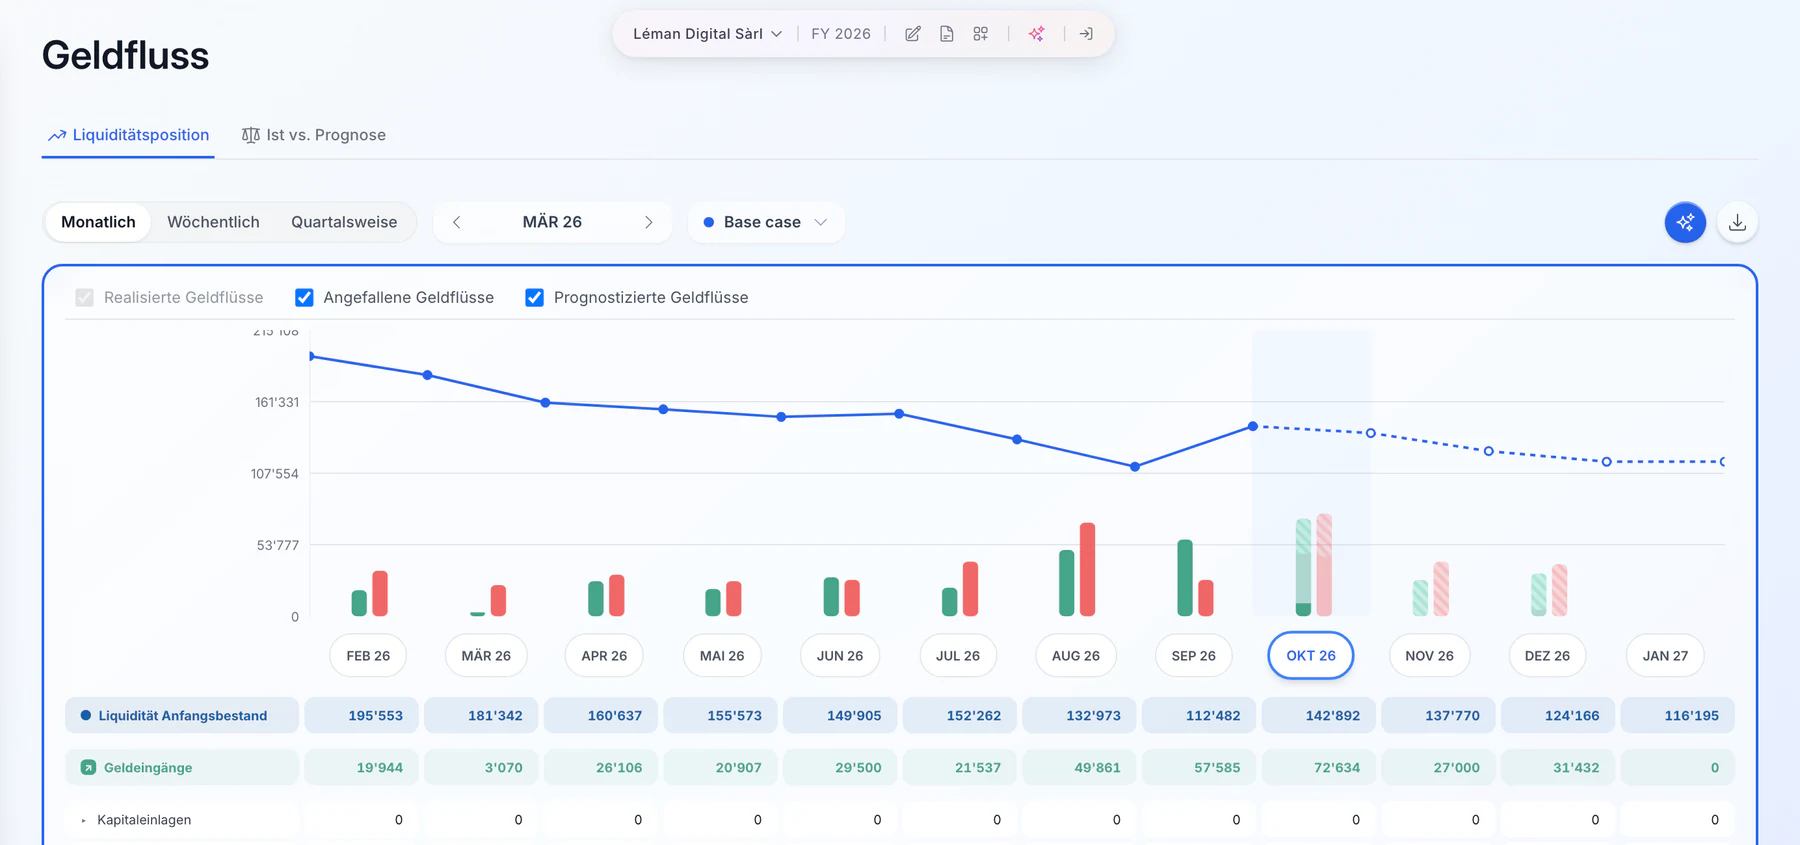Image resolution: width=1800 pixels, height=845 pixels.
Task: Click the red outflow bar for AUG 26
Action: pyautogui.click(x=1088, y=569)
